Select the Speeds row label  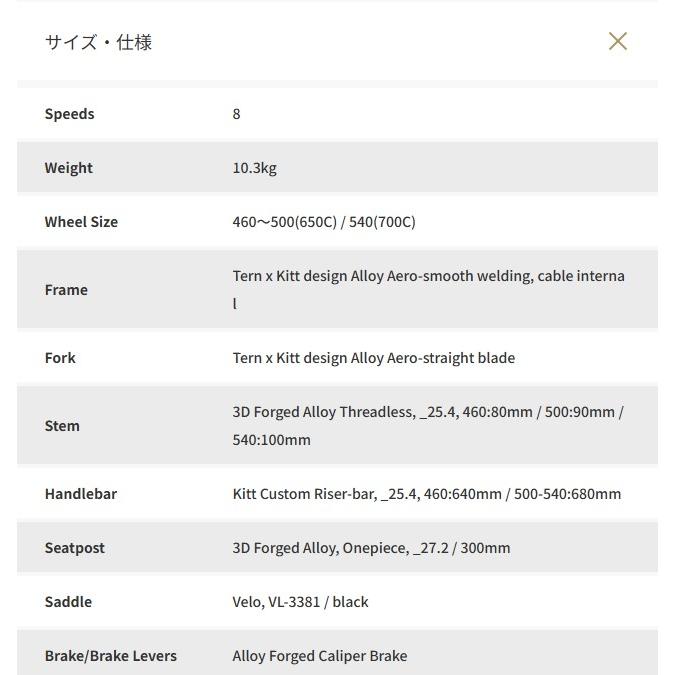click(x=69, y=114)
